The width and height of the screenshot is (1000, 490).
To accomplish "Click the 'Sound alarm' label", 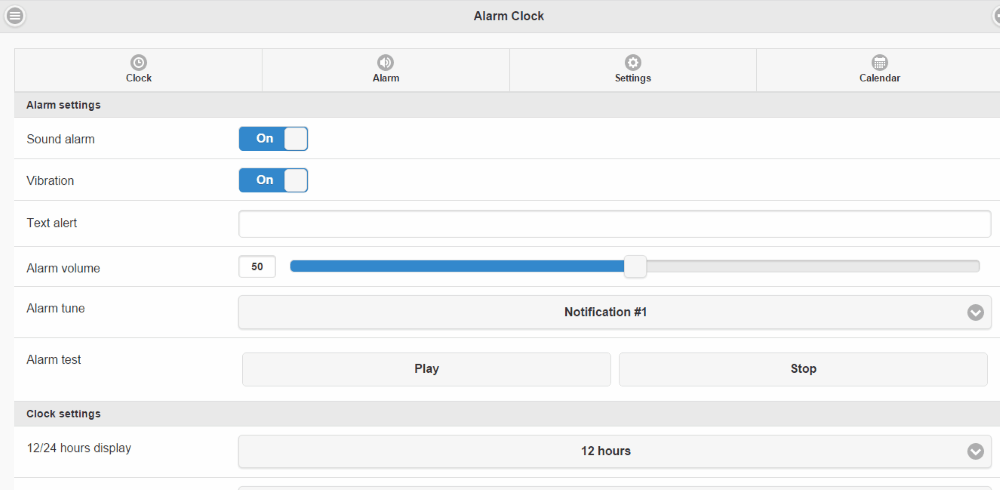I will [x=61, y=139].
